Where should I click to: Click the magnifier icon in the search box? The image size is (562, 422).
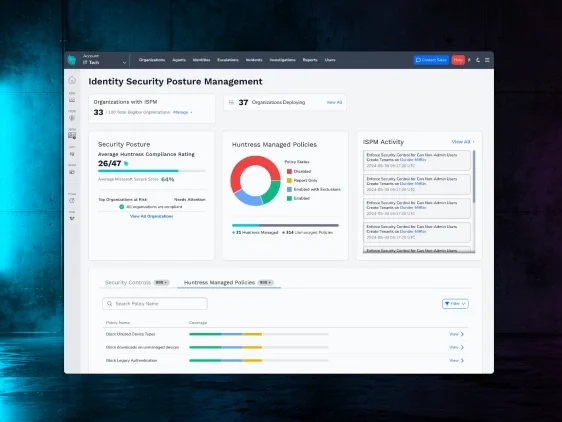click(110, 304)
